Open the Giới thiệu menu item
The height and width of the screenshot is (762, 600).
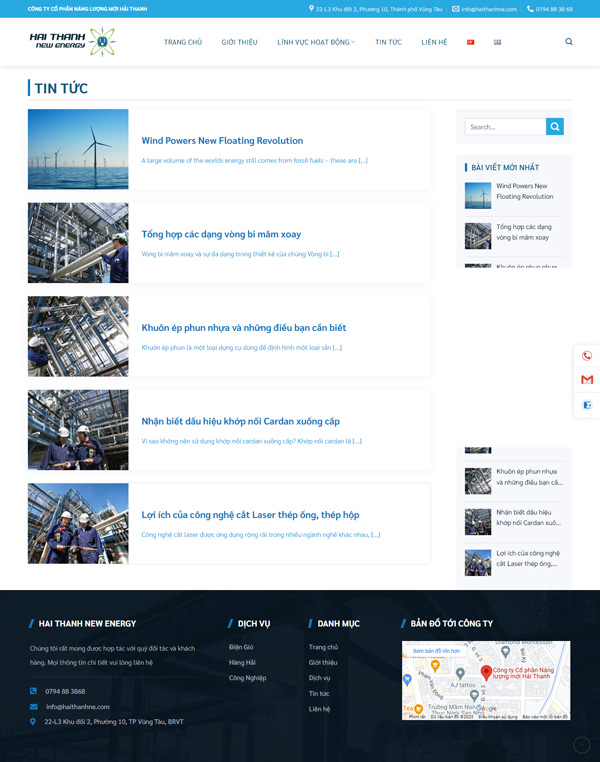coord(239,42)
